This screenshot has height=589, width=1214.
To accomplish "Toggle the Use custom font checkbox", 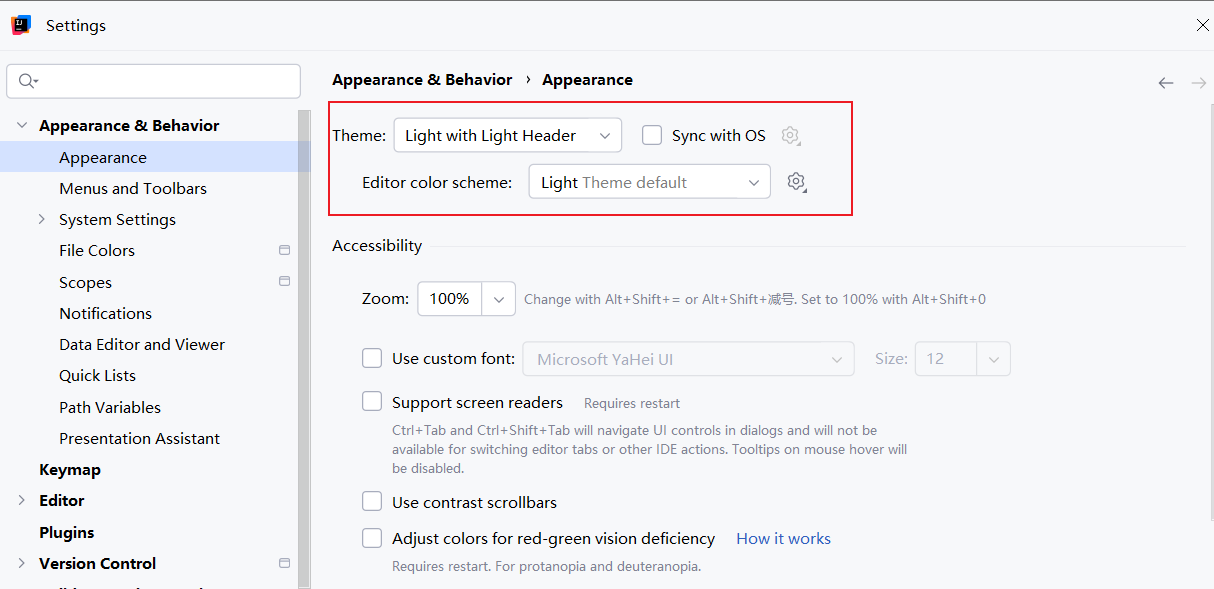I will point(372,358).
